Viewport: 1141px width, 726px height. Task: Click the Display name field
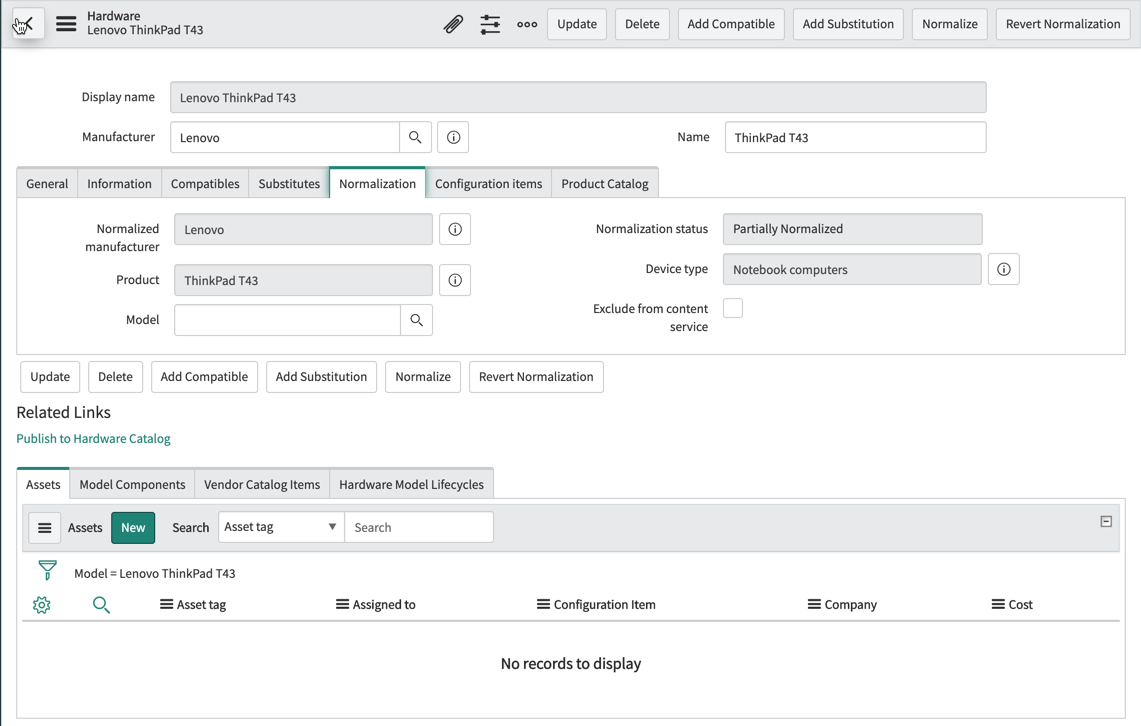[579, 97]
